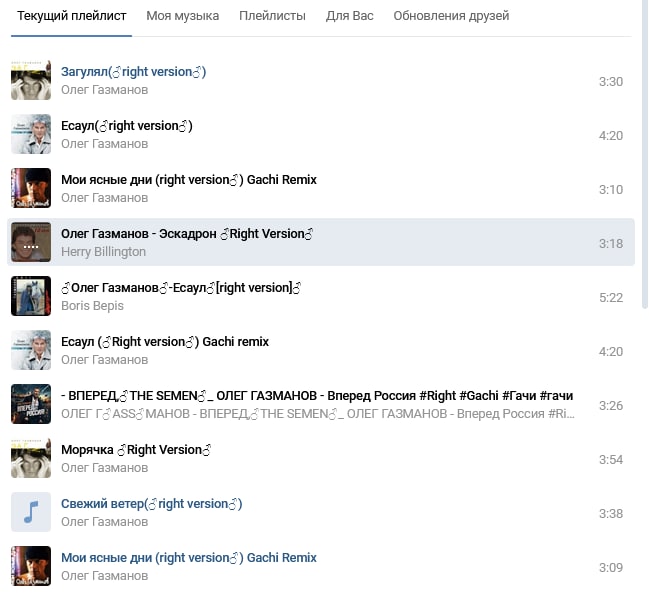Screen dimensions: 649x593
Task: Select Есаул (Right version) Gachi remix title
Action: (x=165, y=342)
